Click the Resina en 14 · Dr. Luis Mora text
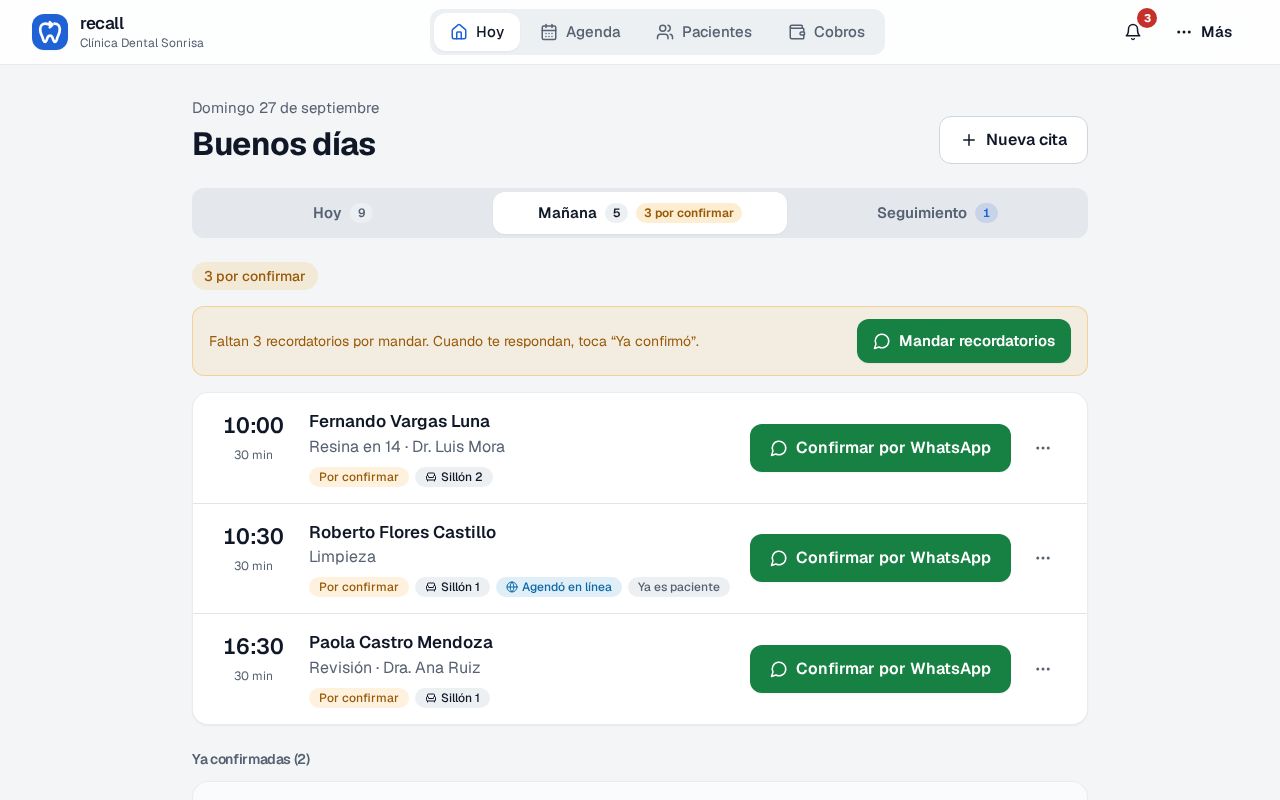Viewport: 1280px width, 800px height. 407,447
